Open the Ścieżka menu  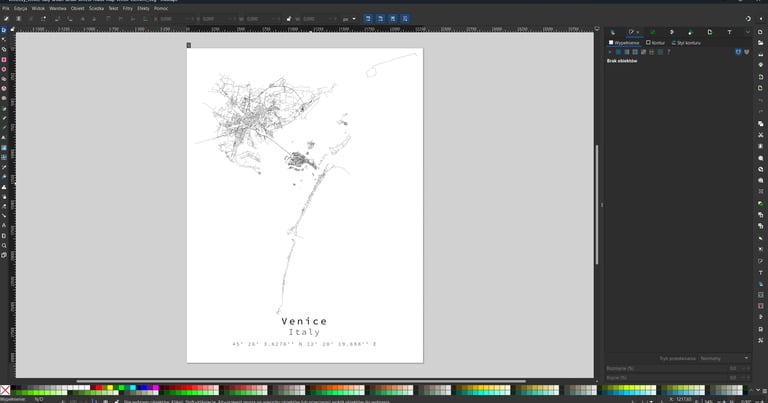click(x=96, y=8)
